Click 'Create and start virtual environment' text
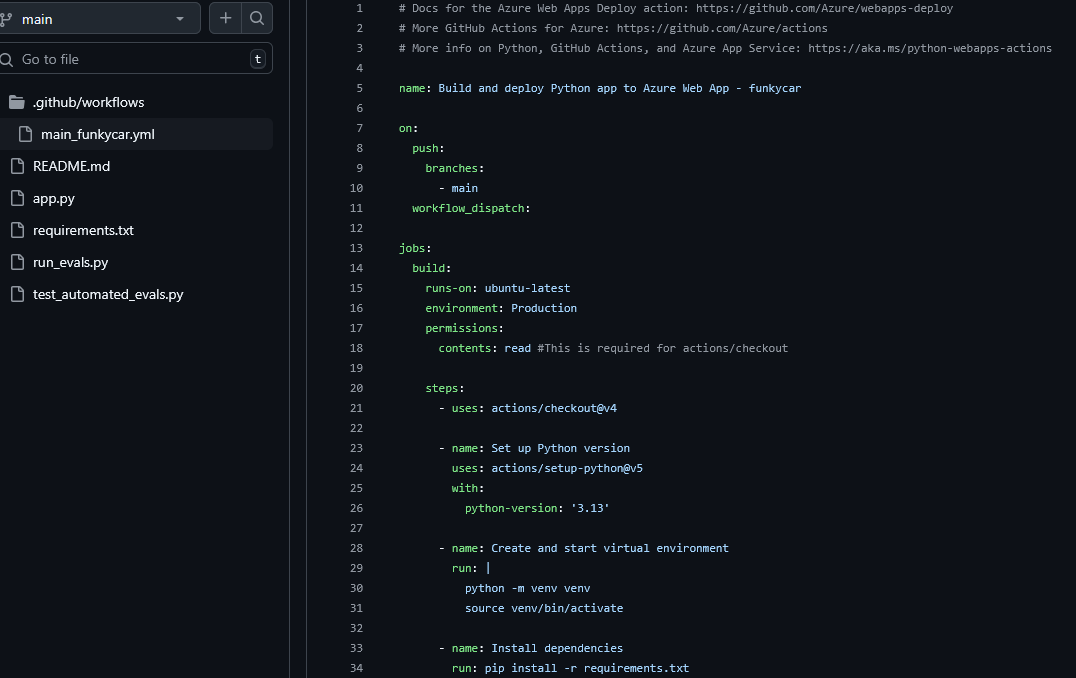The width and height of the screenshot is (1076, 678). [609, 548]
